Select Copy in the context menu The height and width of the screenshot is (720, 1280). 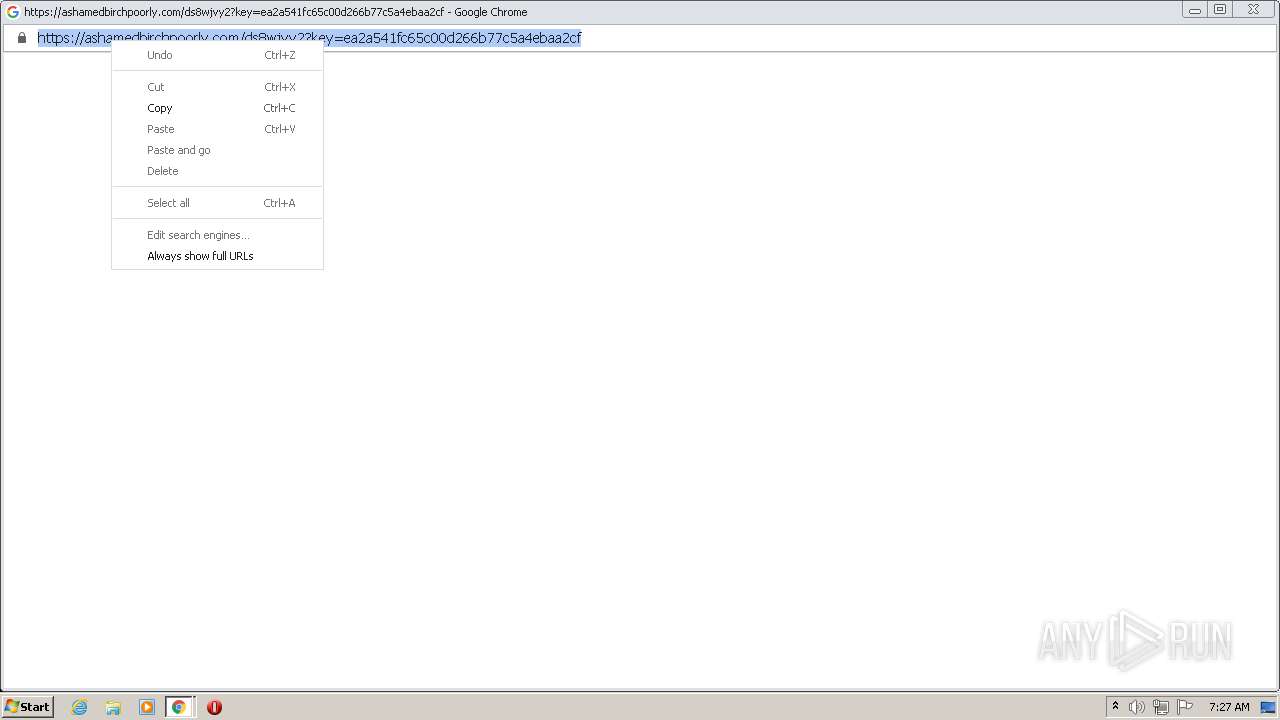217,108
